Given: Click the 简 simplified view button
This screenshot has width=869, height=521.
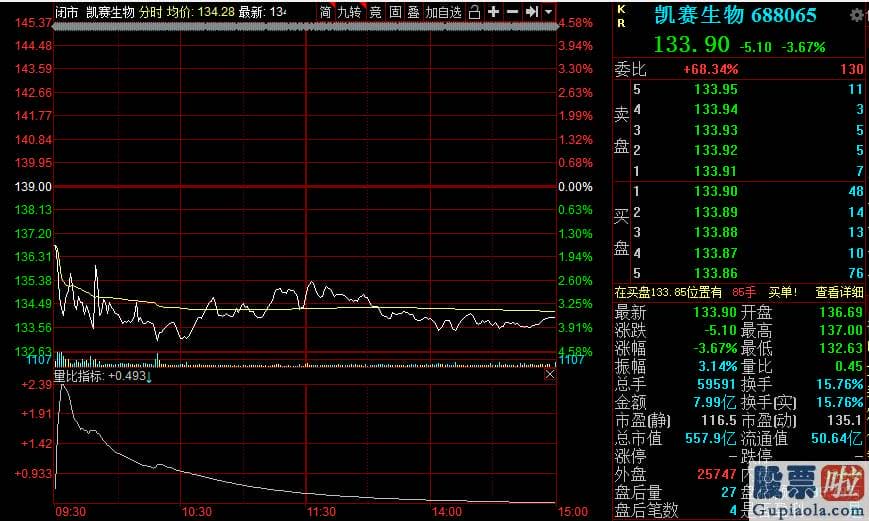Looking at the screenshot, I should pyautogui.click(x=325, y=12).
